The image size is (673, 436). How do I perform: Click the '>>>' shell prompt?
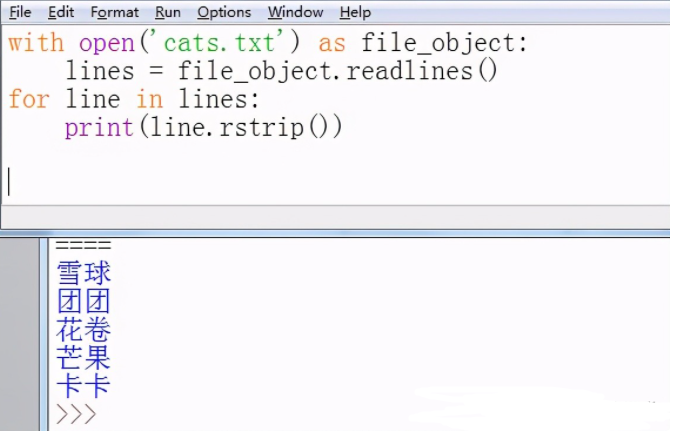pyautogui.click(x=76, y=414)
